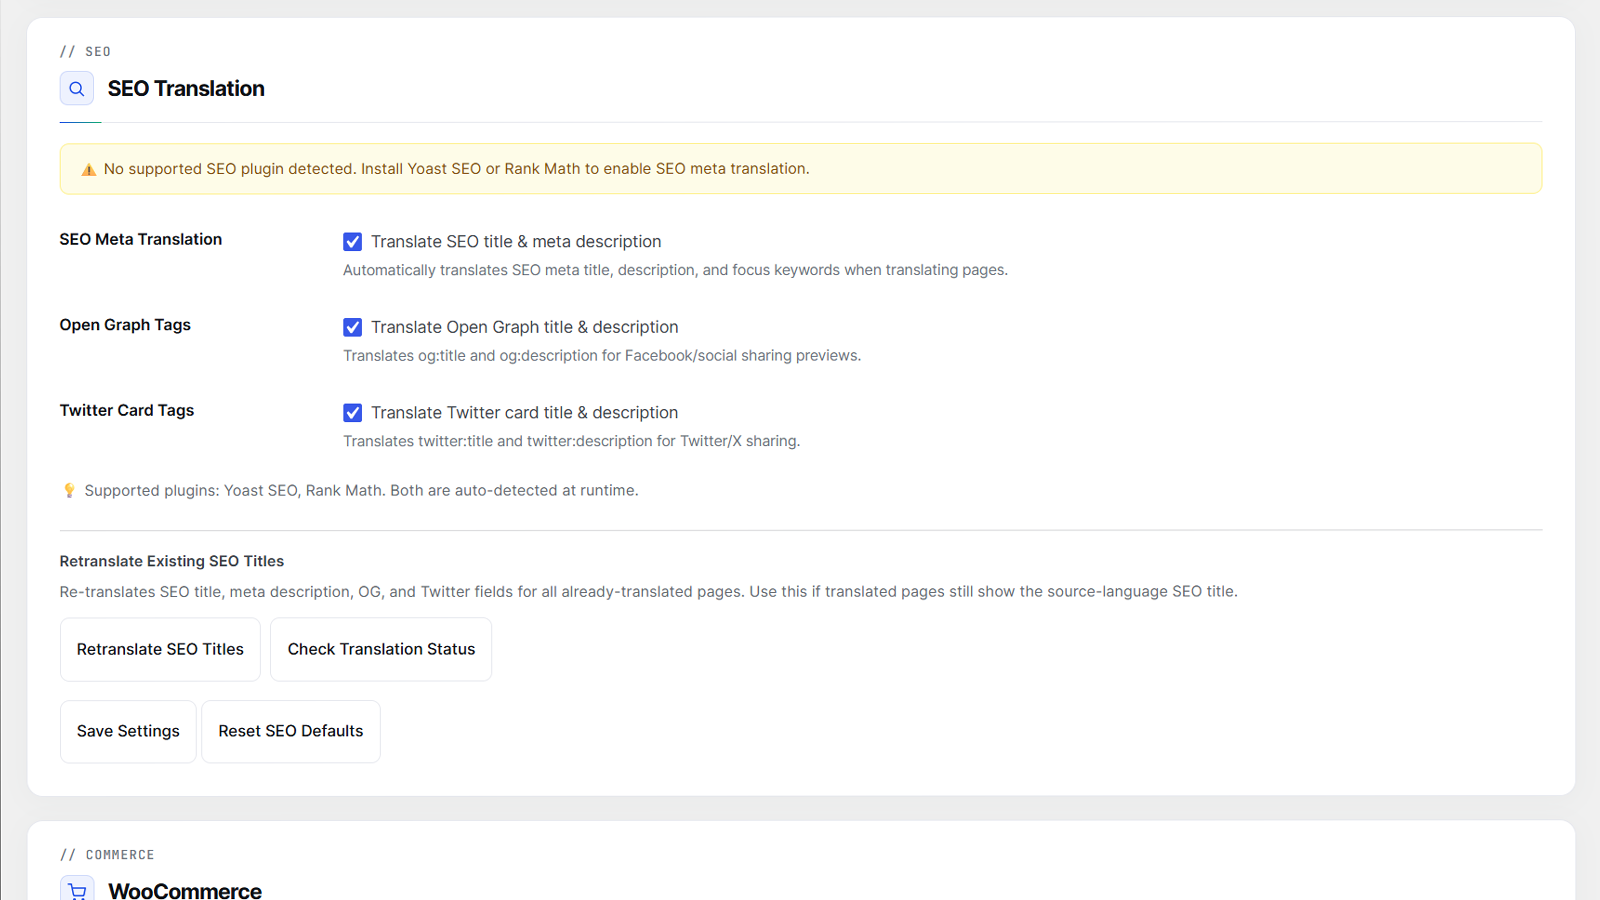
Task: Uncheck Translate SEO title & meta description
Action: point(353,242)
